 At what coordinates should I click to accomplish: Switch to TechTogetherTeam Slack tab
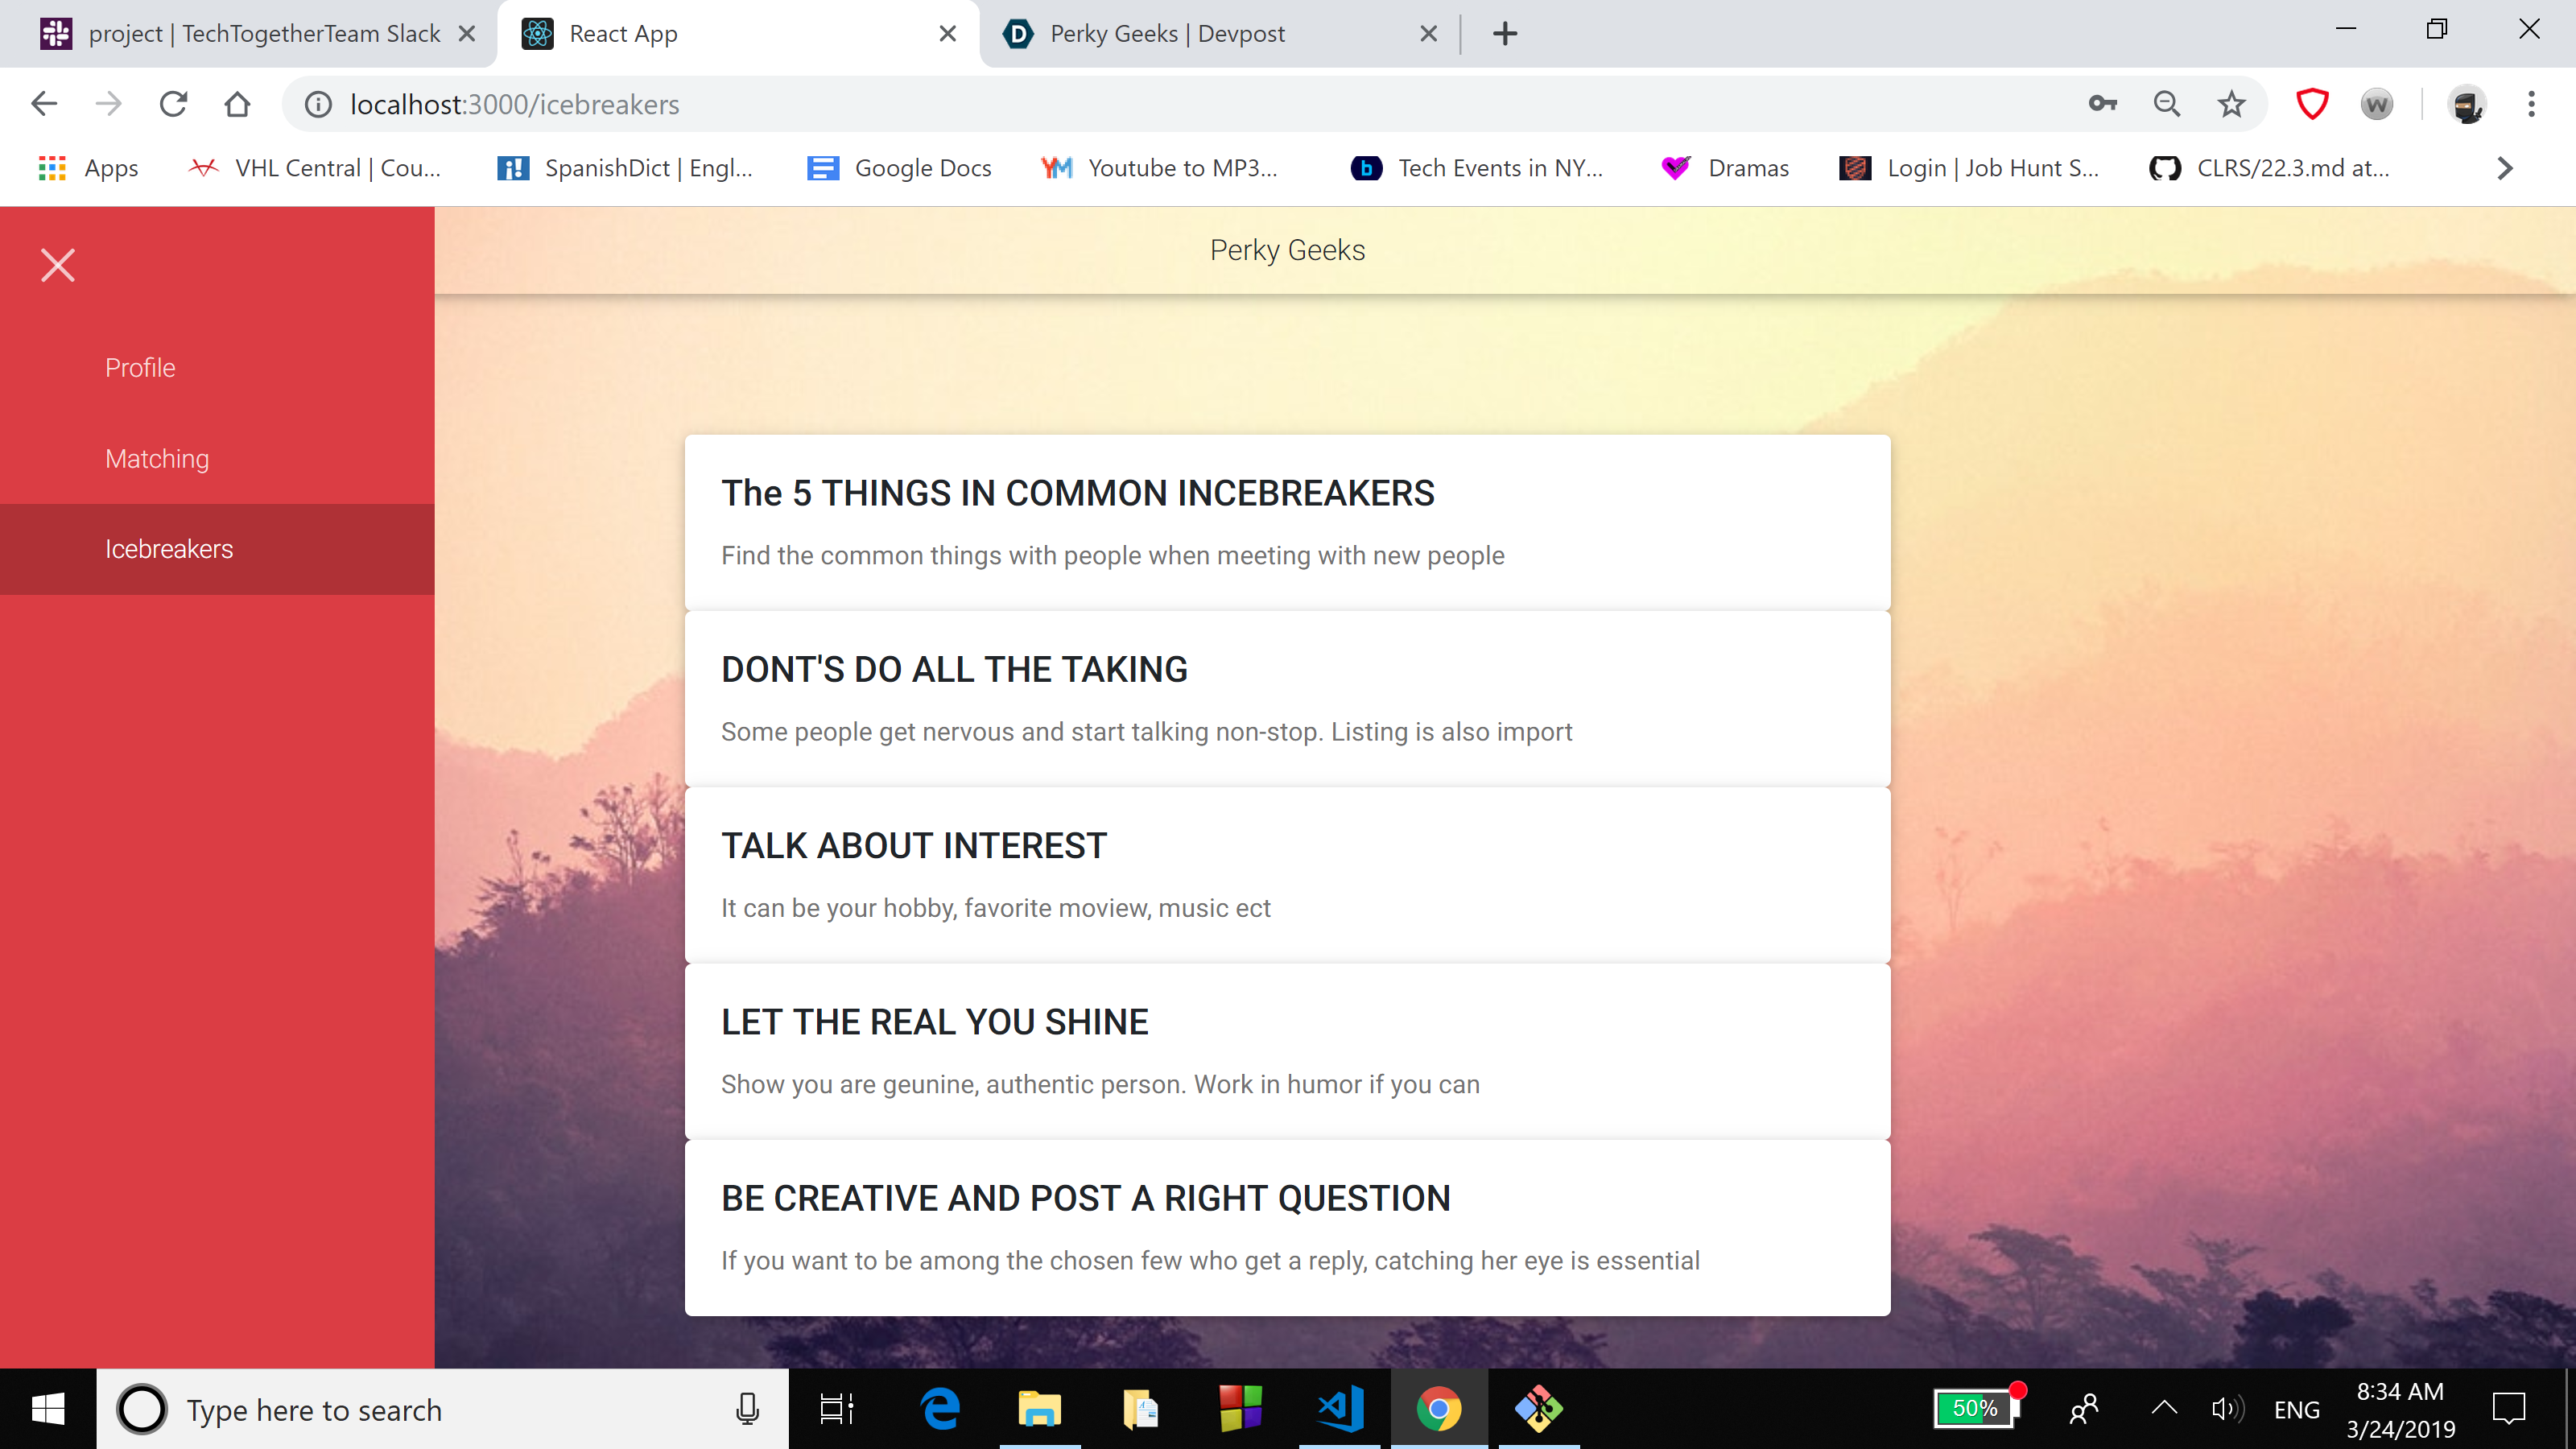tap(264, 34)
